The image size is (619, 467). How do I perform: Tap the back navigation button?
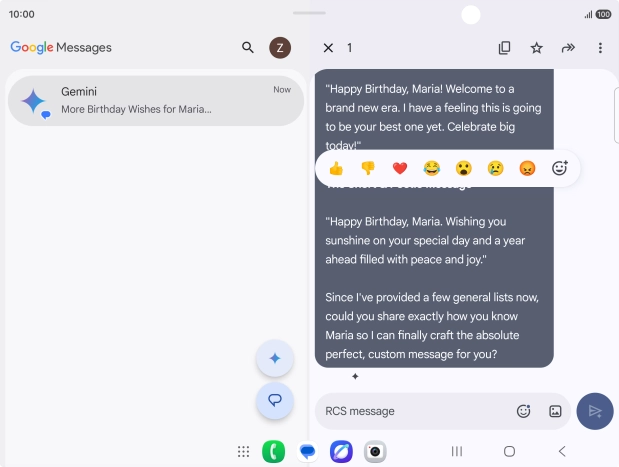click(562, 451)
